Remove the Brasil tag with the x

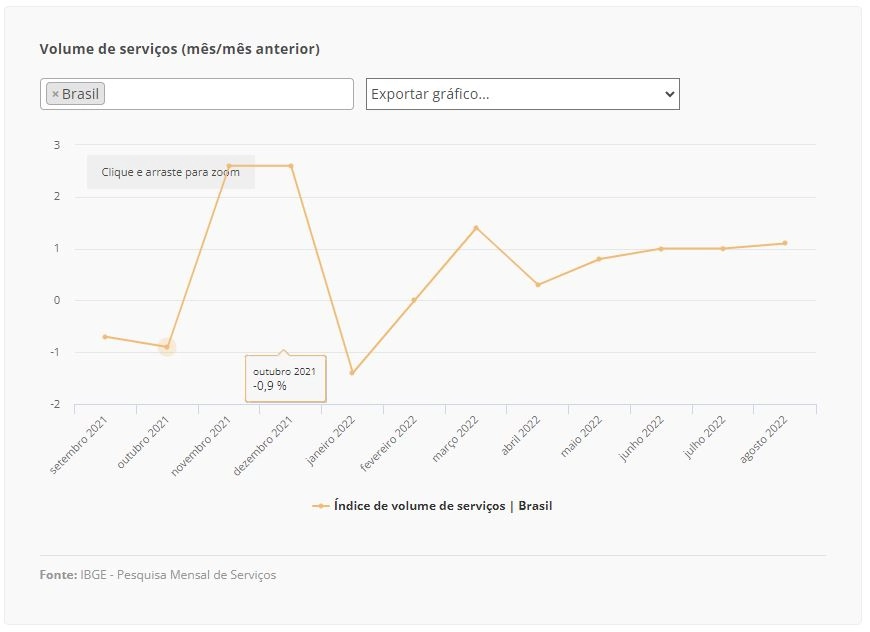(x=55, y=94)
